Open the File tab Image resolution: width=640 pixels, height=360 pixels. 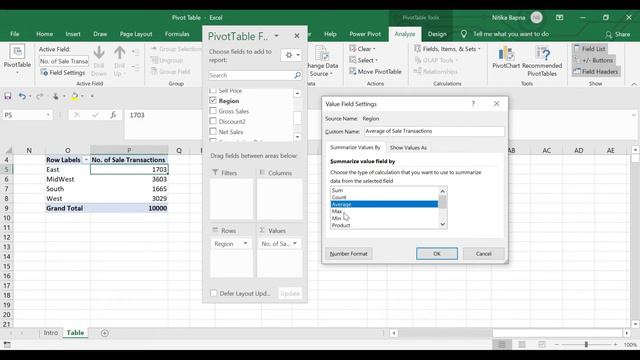coord(15,34)
